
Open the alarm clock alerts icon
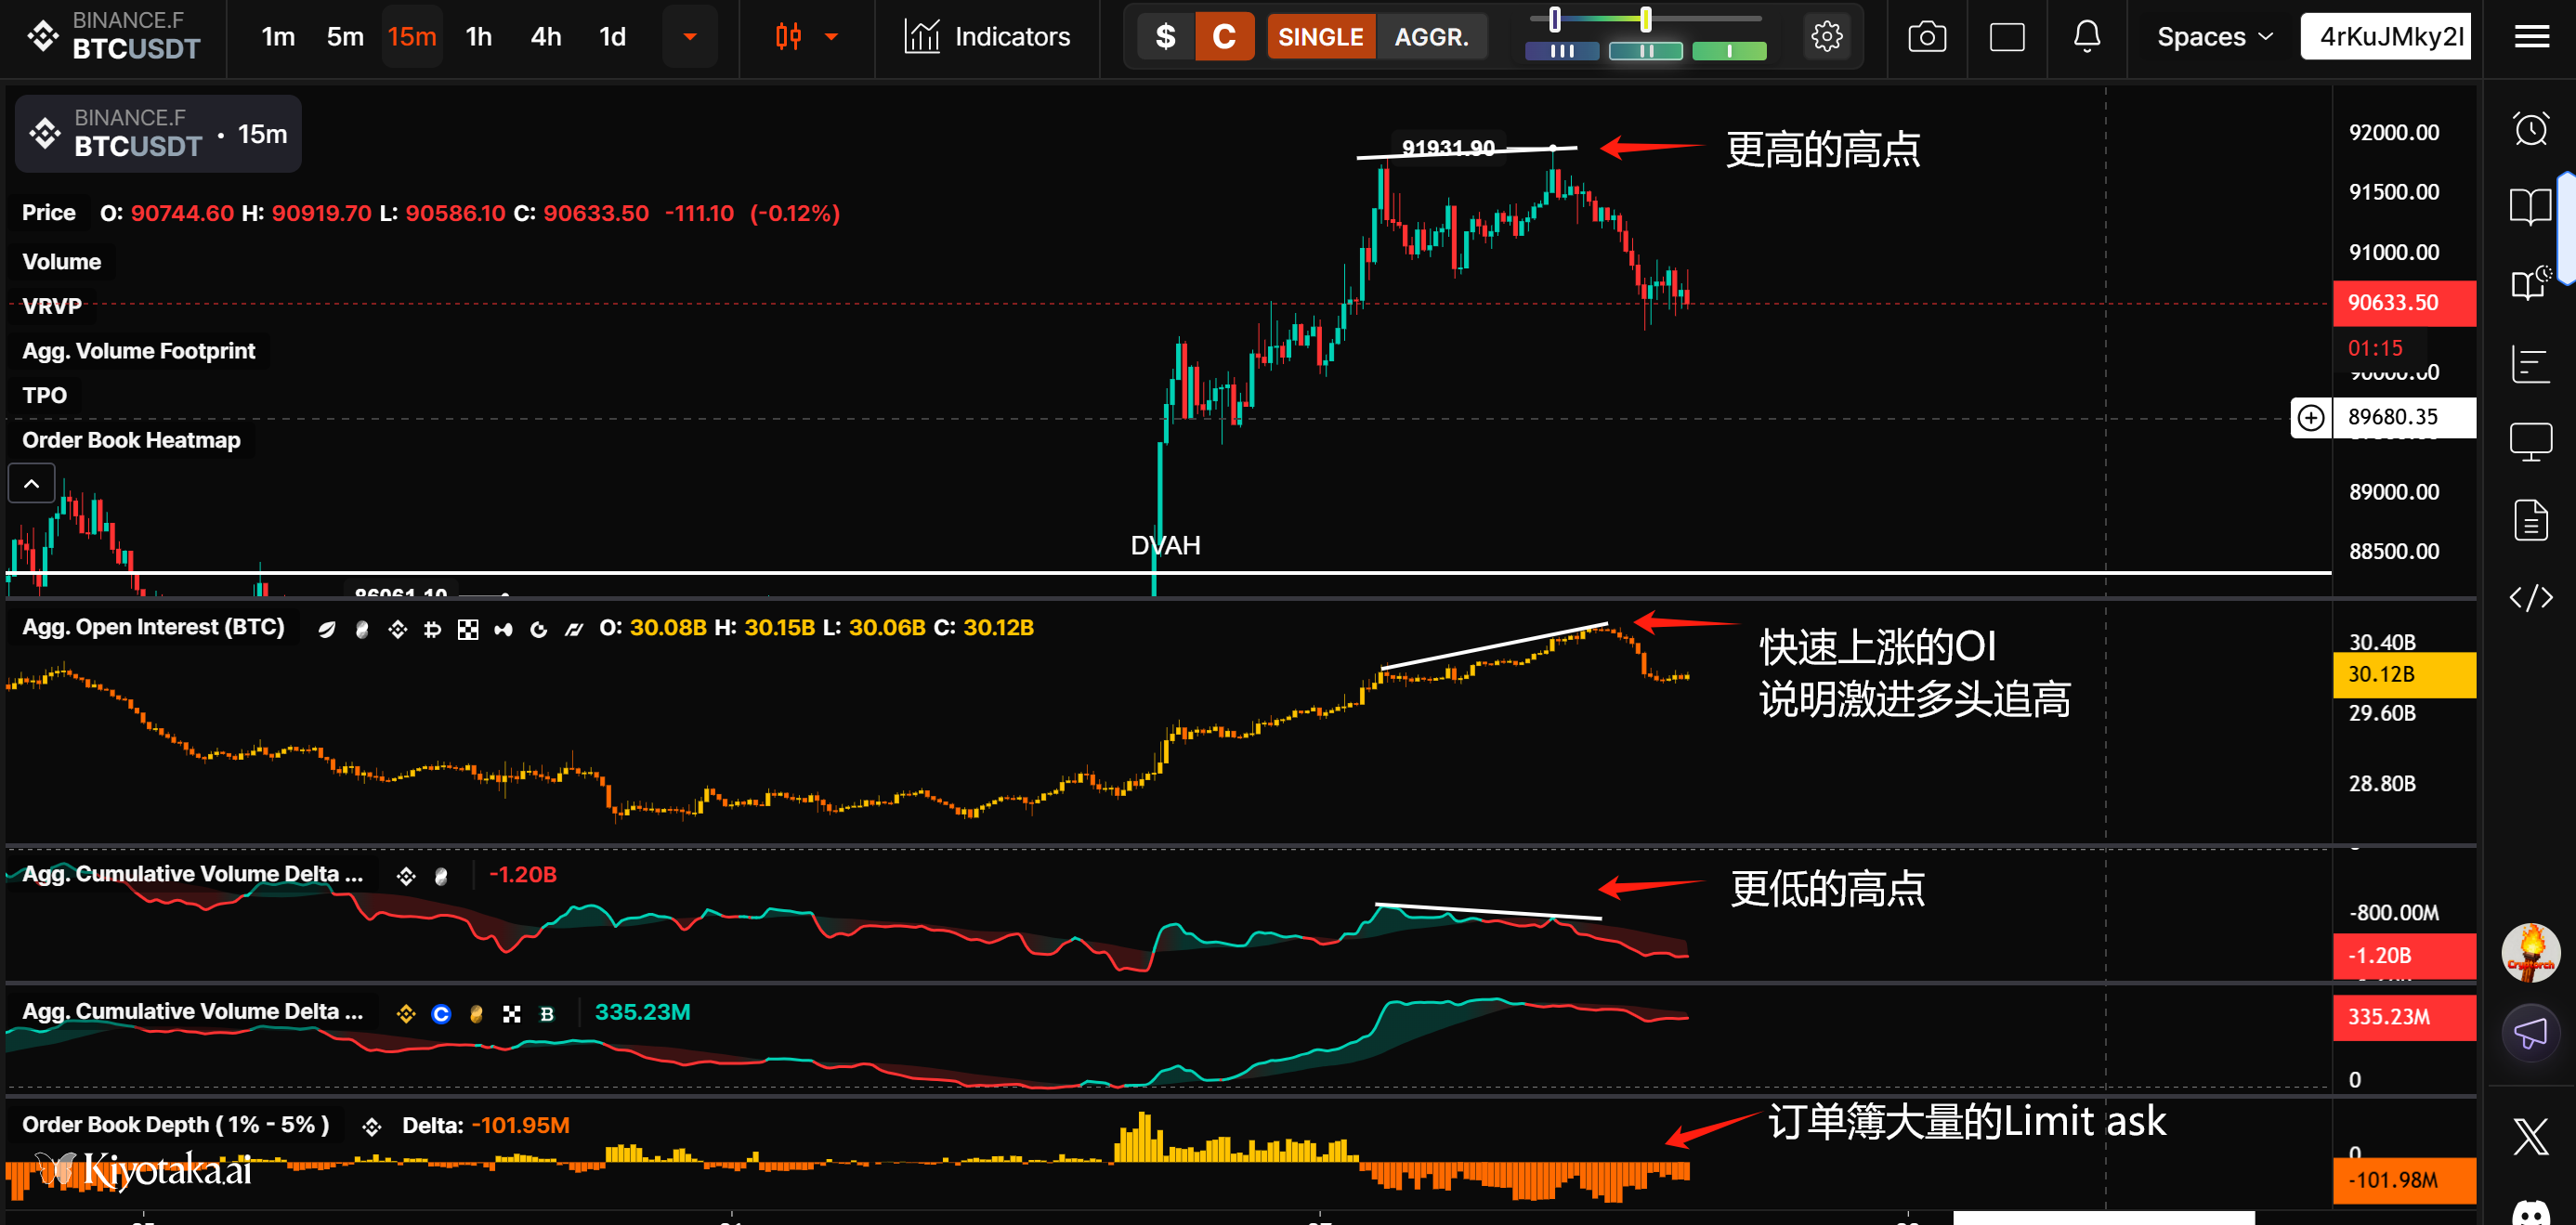2530,128
